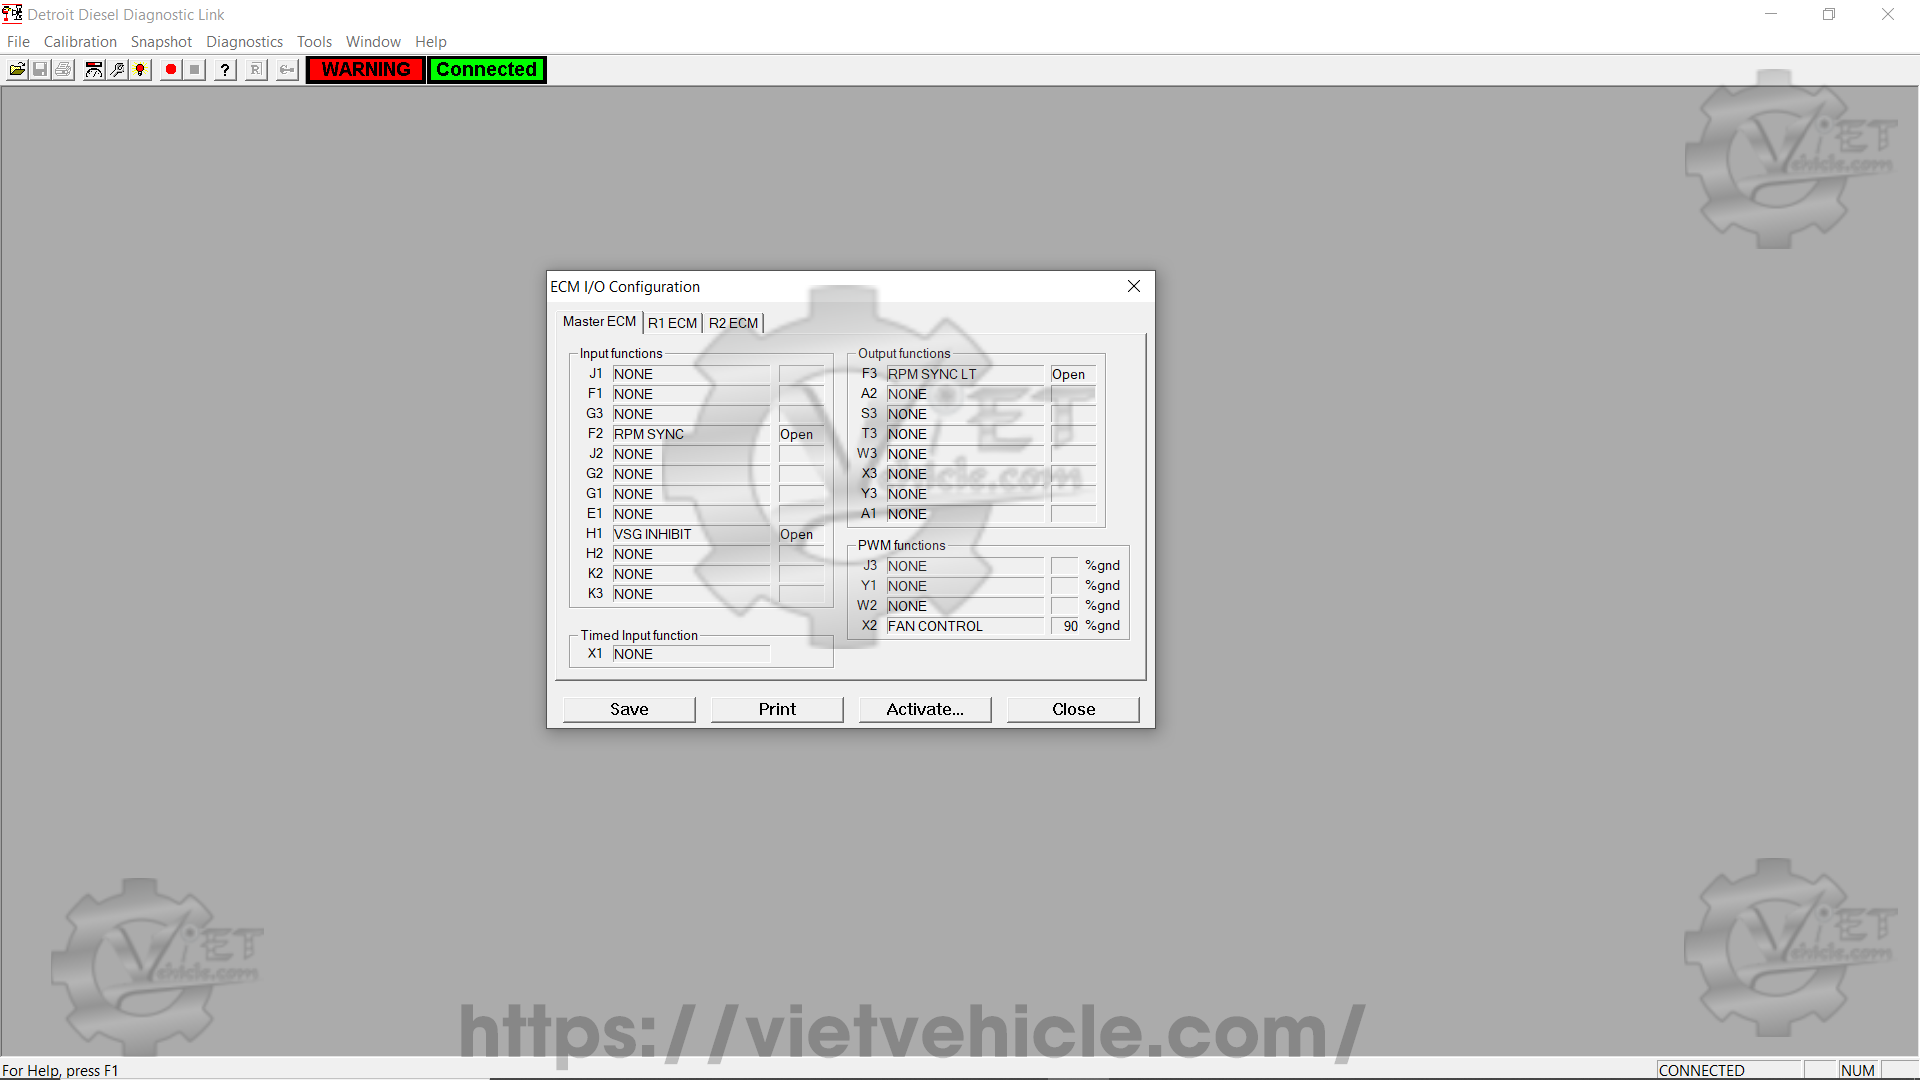The height and width of the screenshot is (1080, 1920).
Task: Click the wrench tool icon
Action: pos(117,70)
